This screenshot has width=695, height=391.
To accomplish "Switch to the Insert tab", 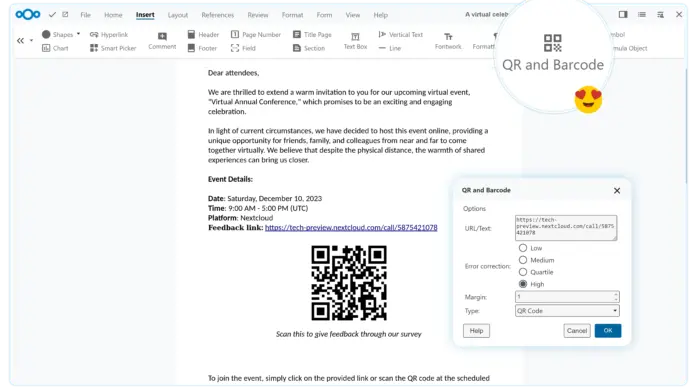I will coord(145,15).
